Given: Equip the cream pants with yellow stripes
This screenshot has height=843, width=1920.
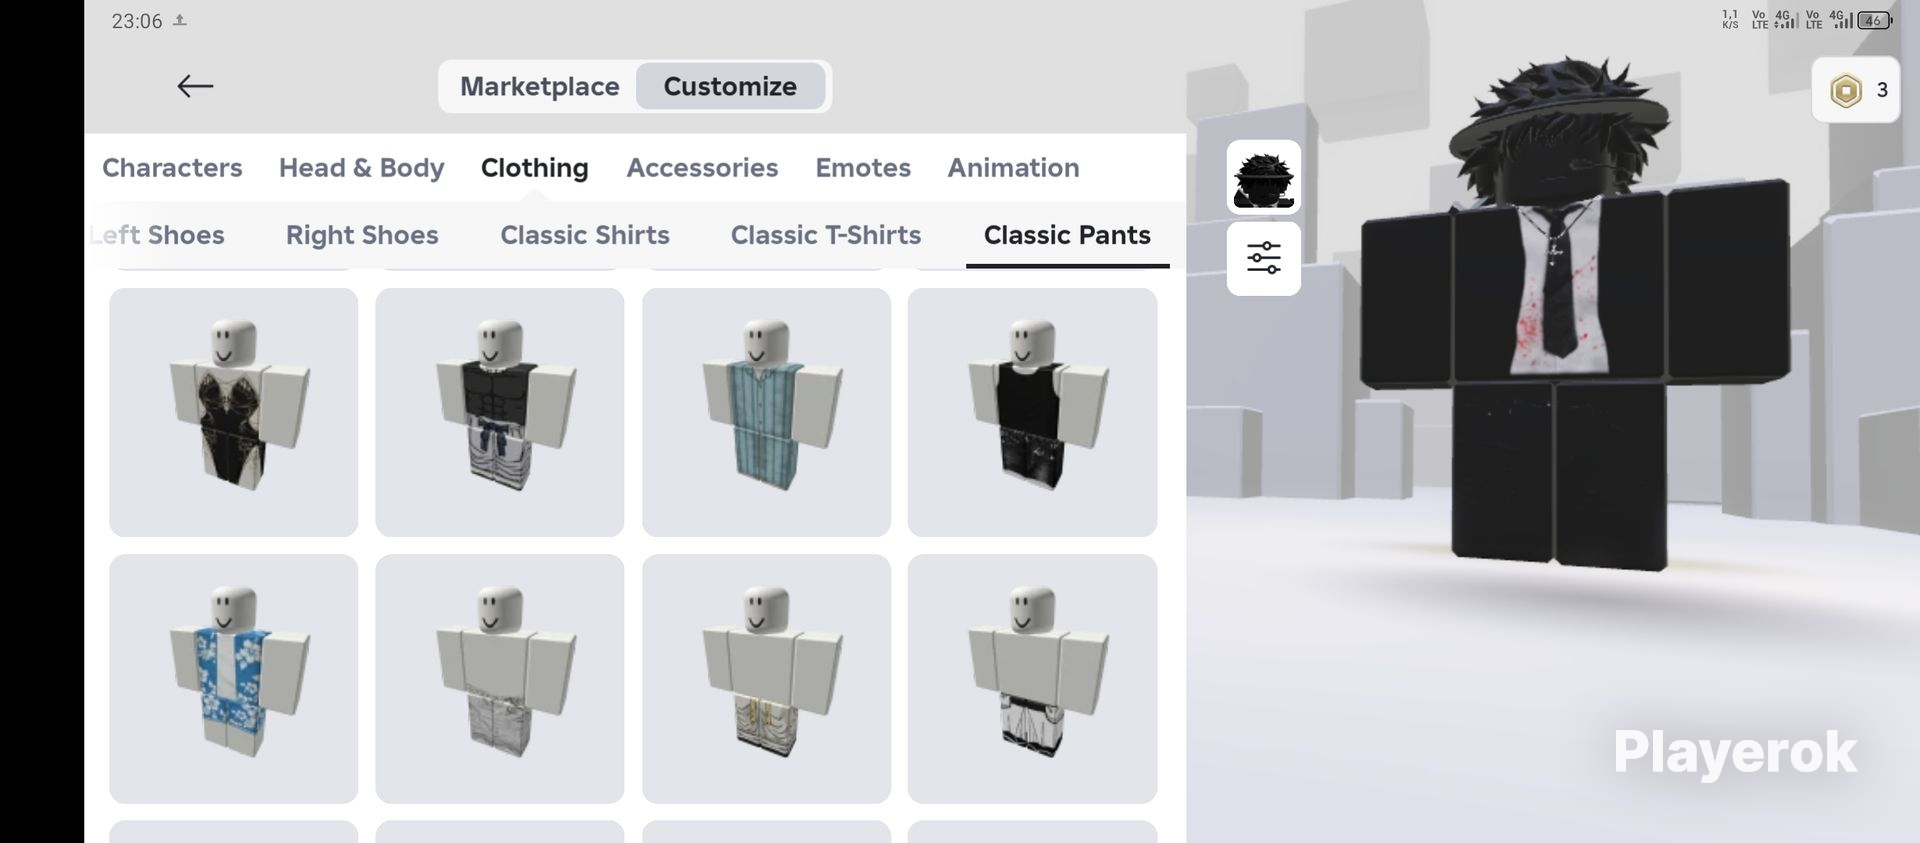Looking at the screenshot, I should [x=766, y=679].
